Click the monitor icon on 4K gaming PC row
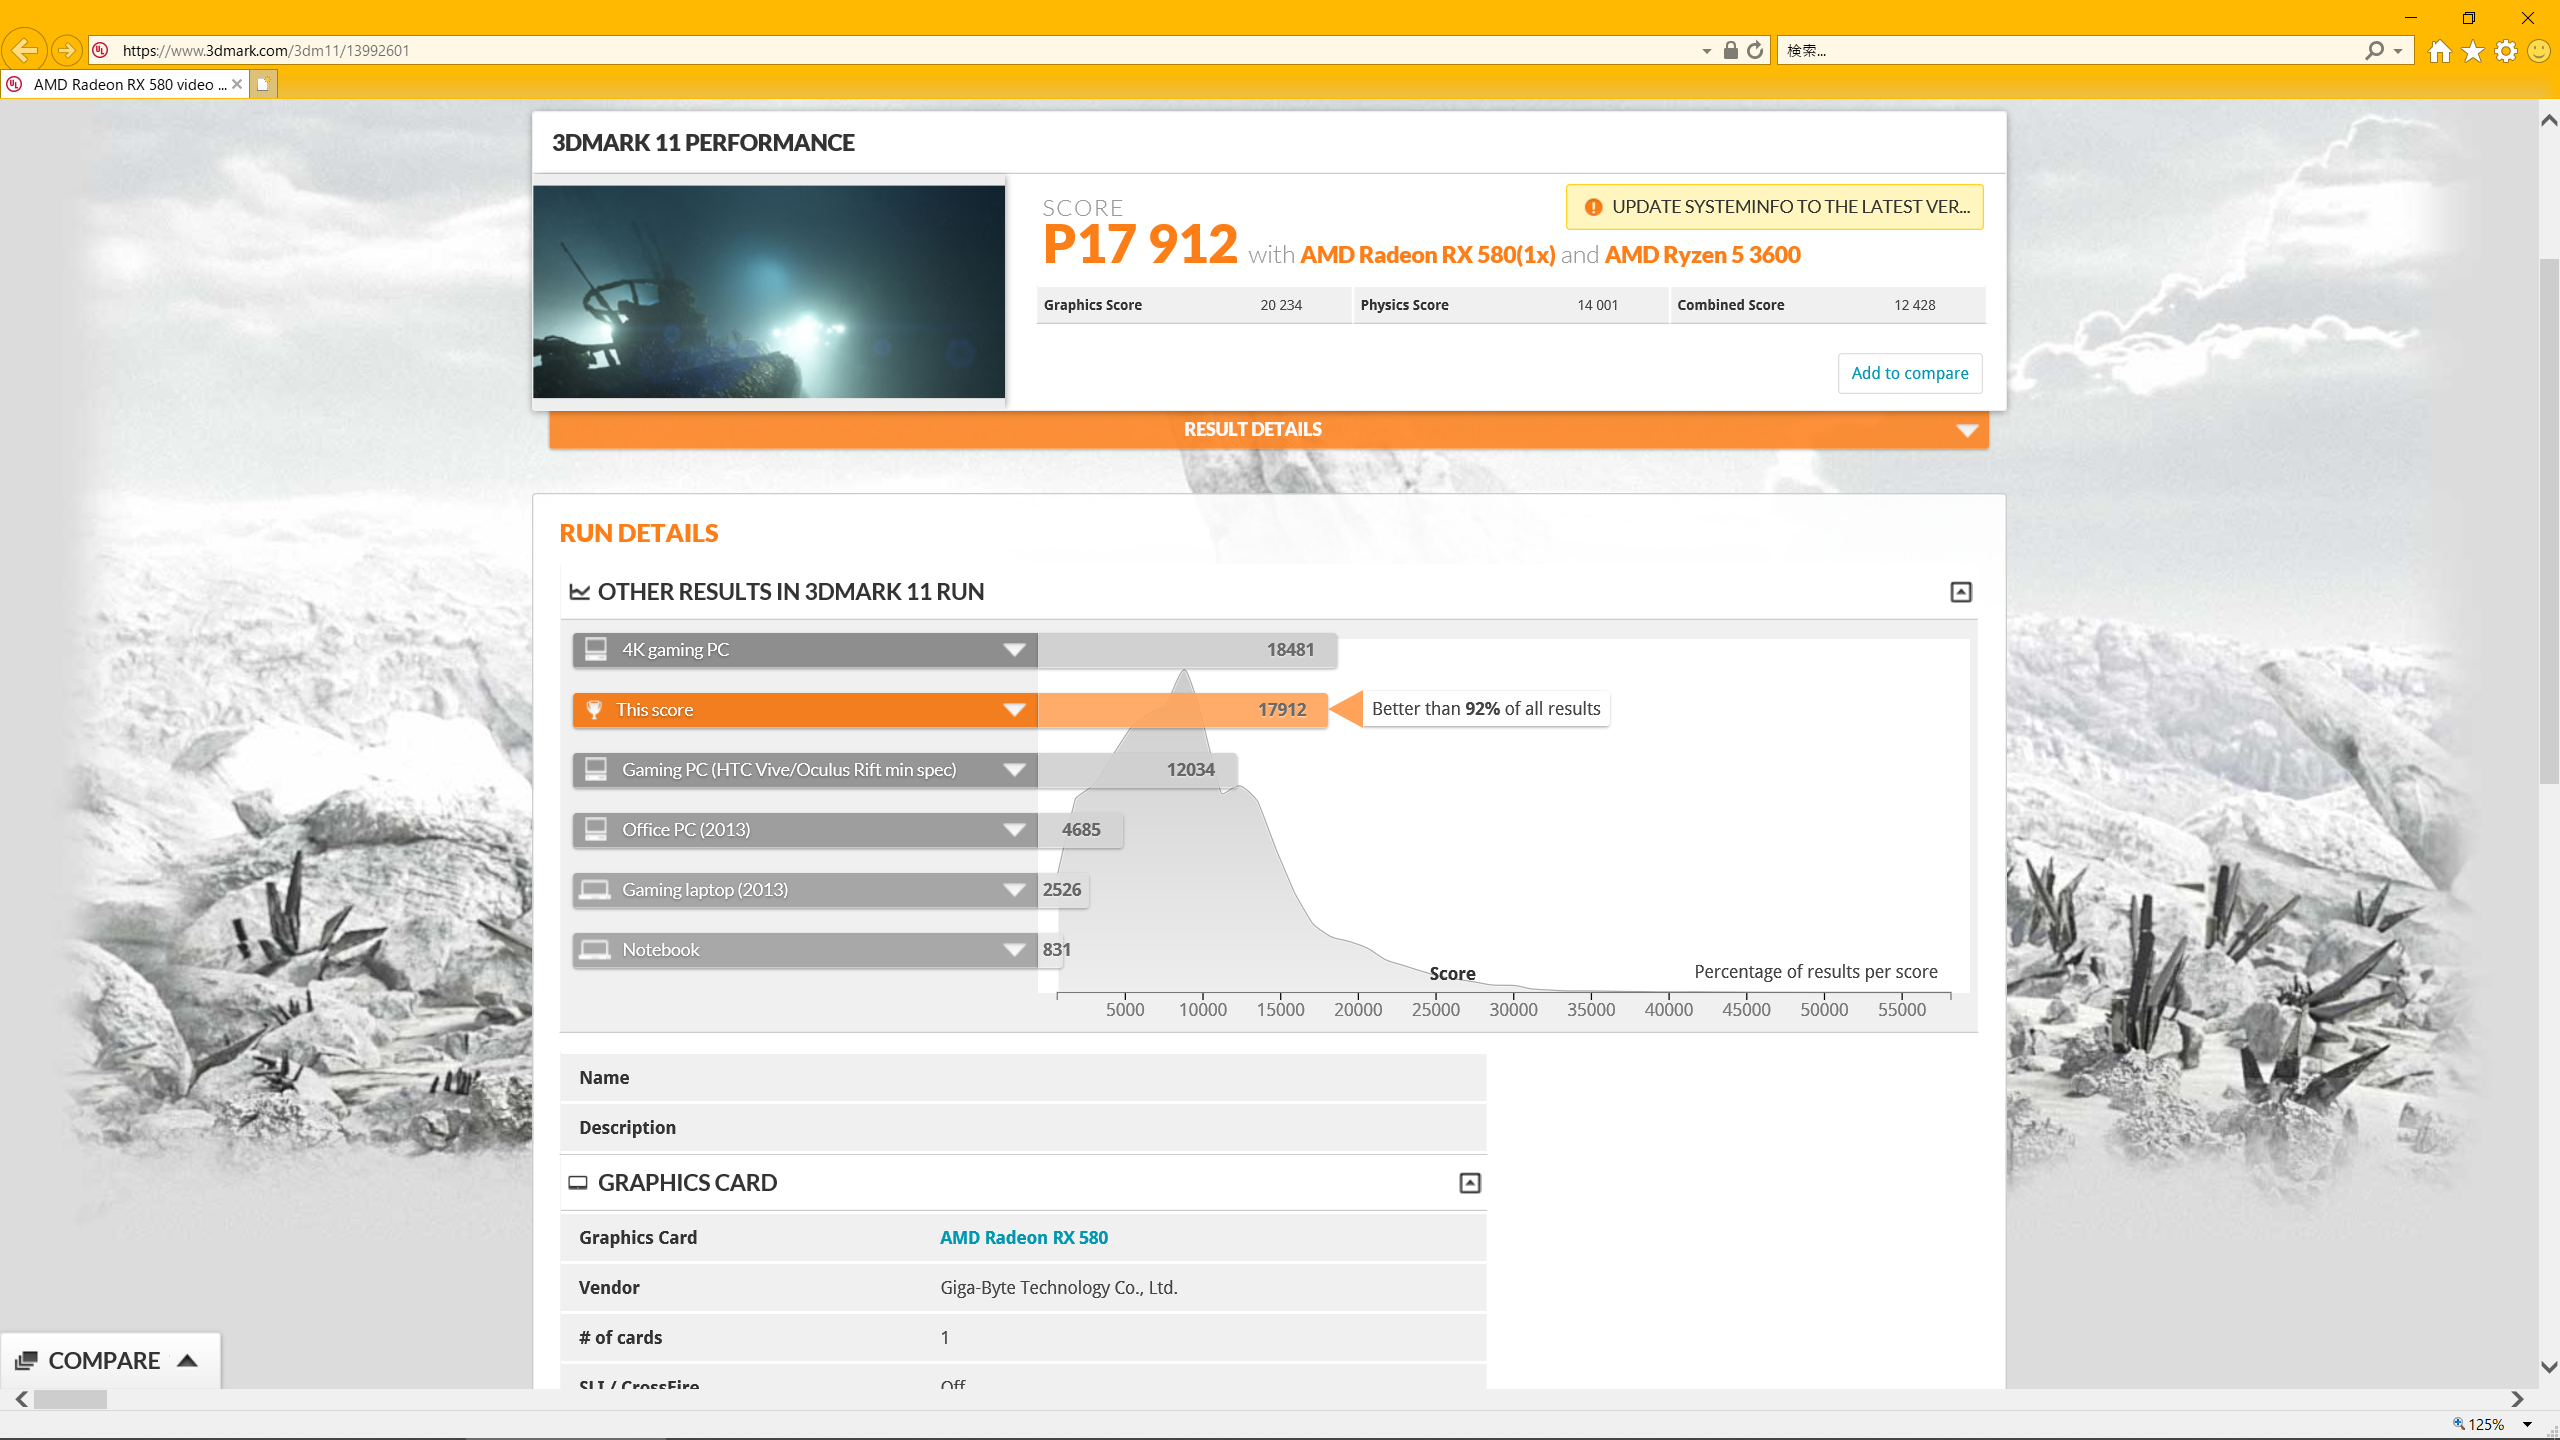The height and width of the screenshot is (1440, 2560). [x=596, y=649]
